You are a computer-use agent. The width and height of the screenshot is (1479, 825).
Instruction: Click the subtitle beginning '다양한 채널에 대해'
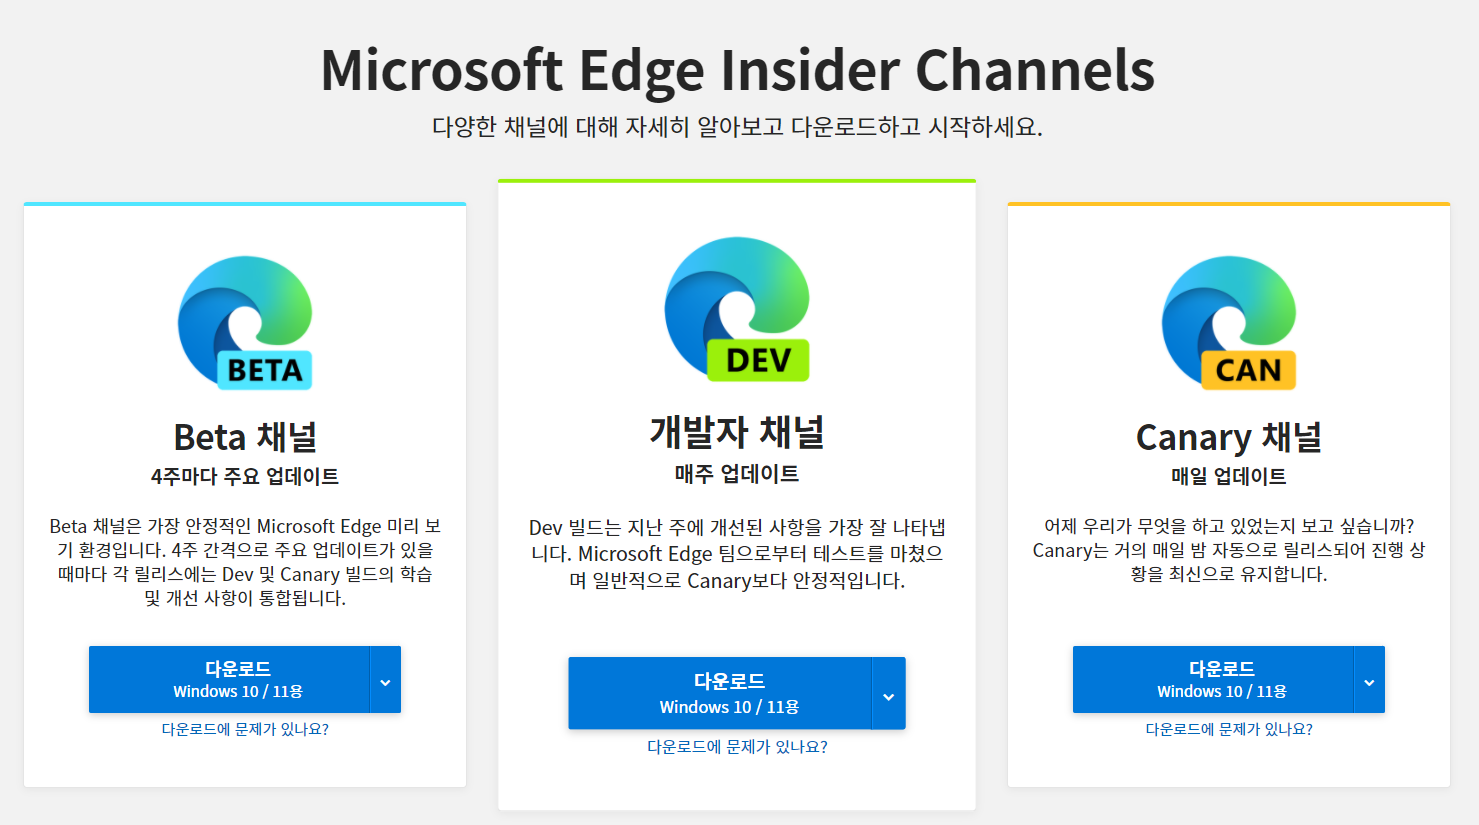pyautogui.click(x=738, y=127)
